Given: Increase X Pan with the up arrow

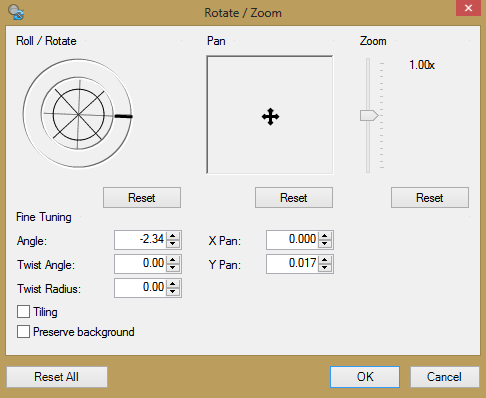Looking at the screenshot, I should [x=325, y=236].
